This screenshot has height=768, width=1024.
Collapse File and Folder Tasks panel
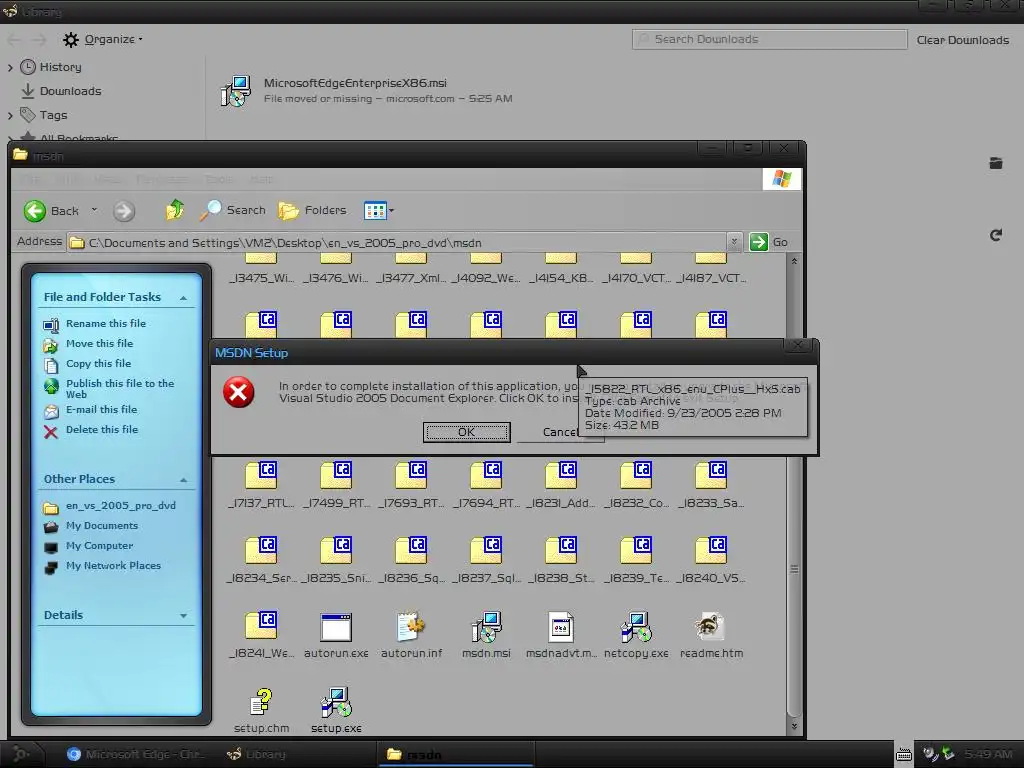(184, 298)
